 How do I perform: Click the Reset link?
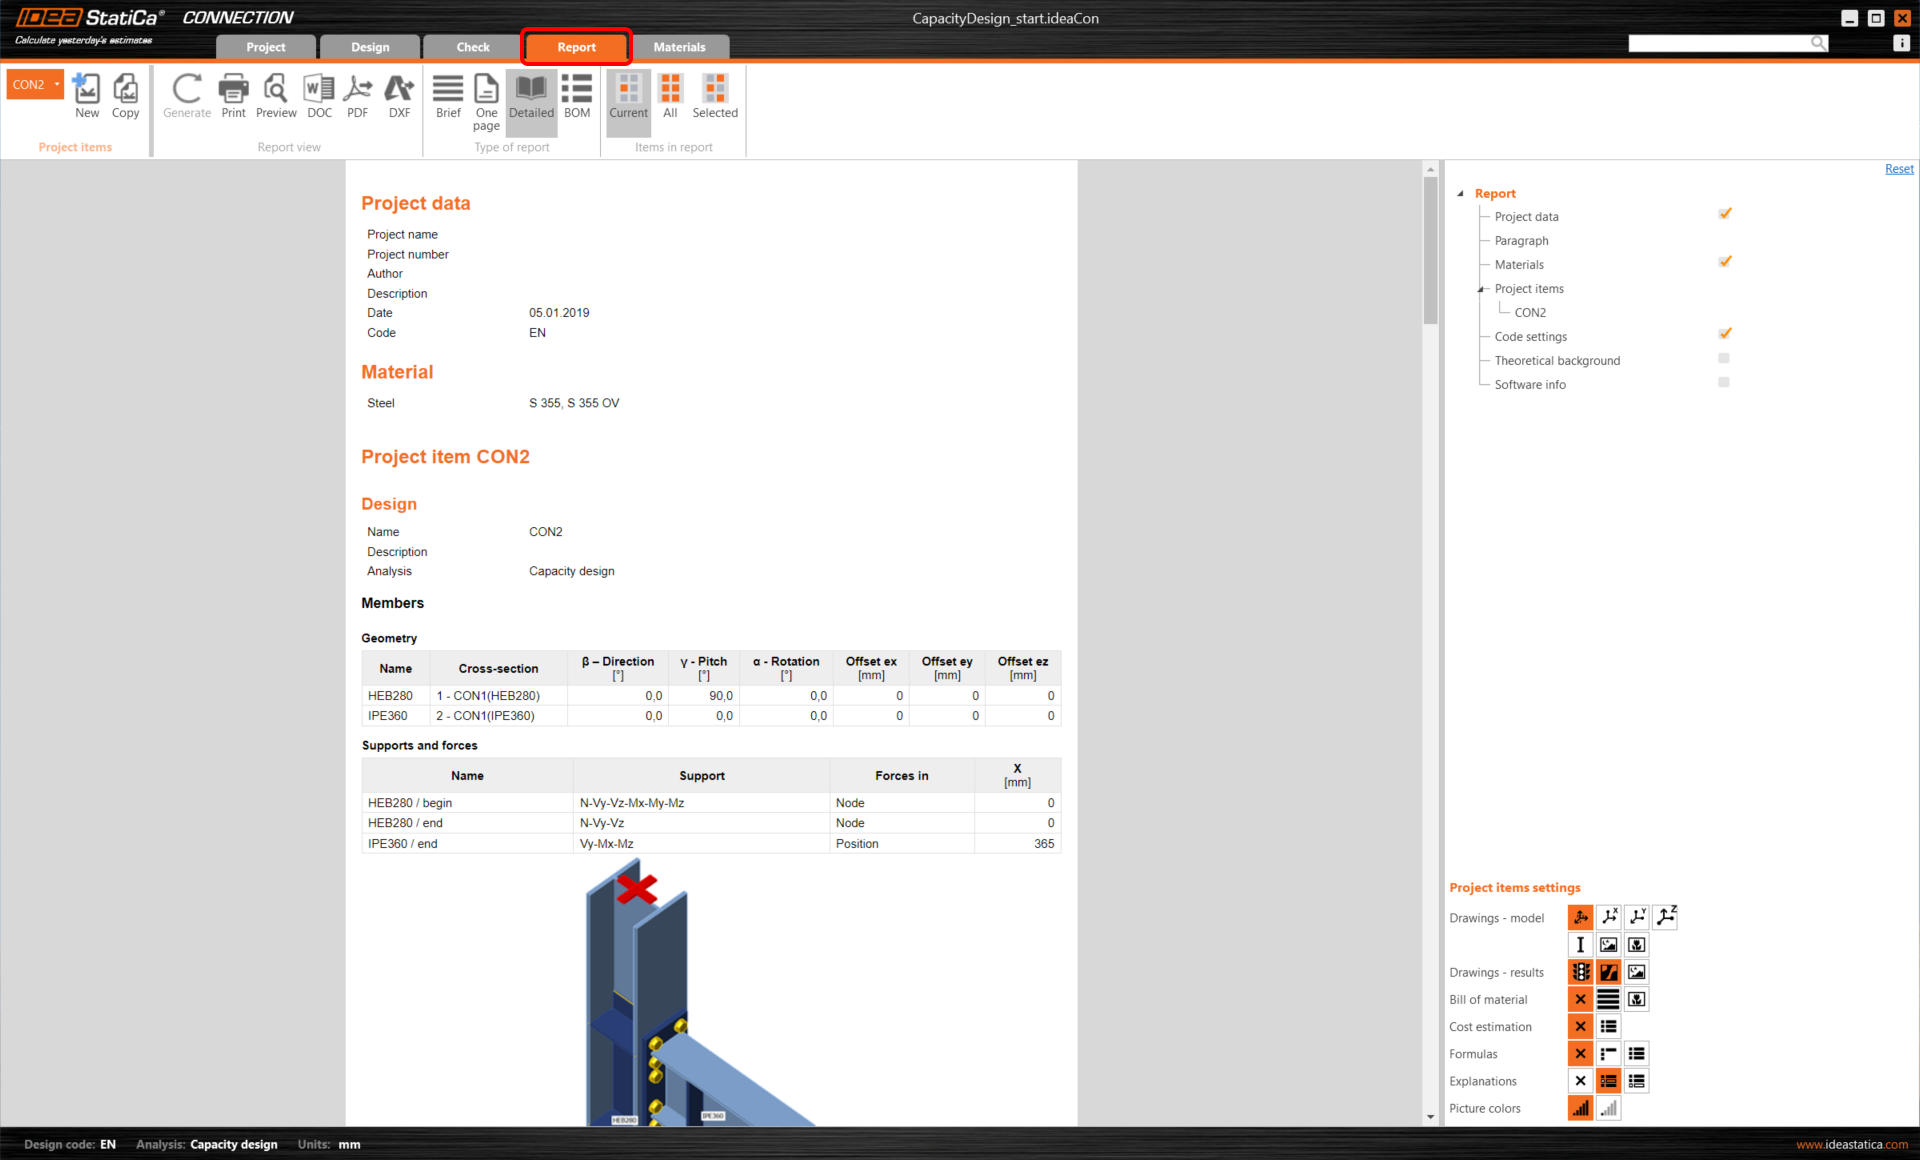click(x=1898, y=169)
